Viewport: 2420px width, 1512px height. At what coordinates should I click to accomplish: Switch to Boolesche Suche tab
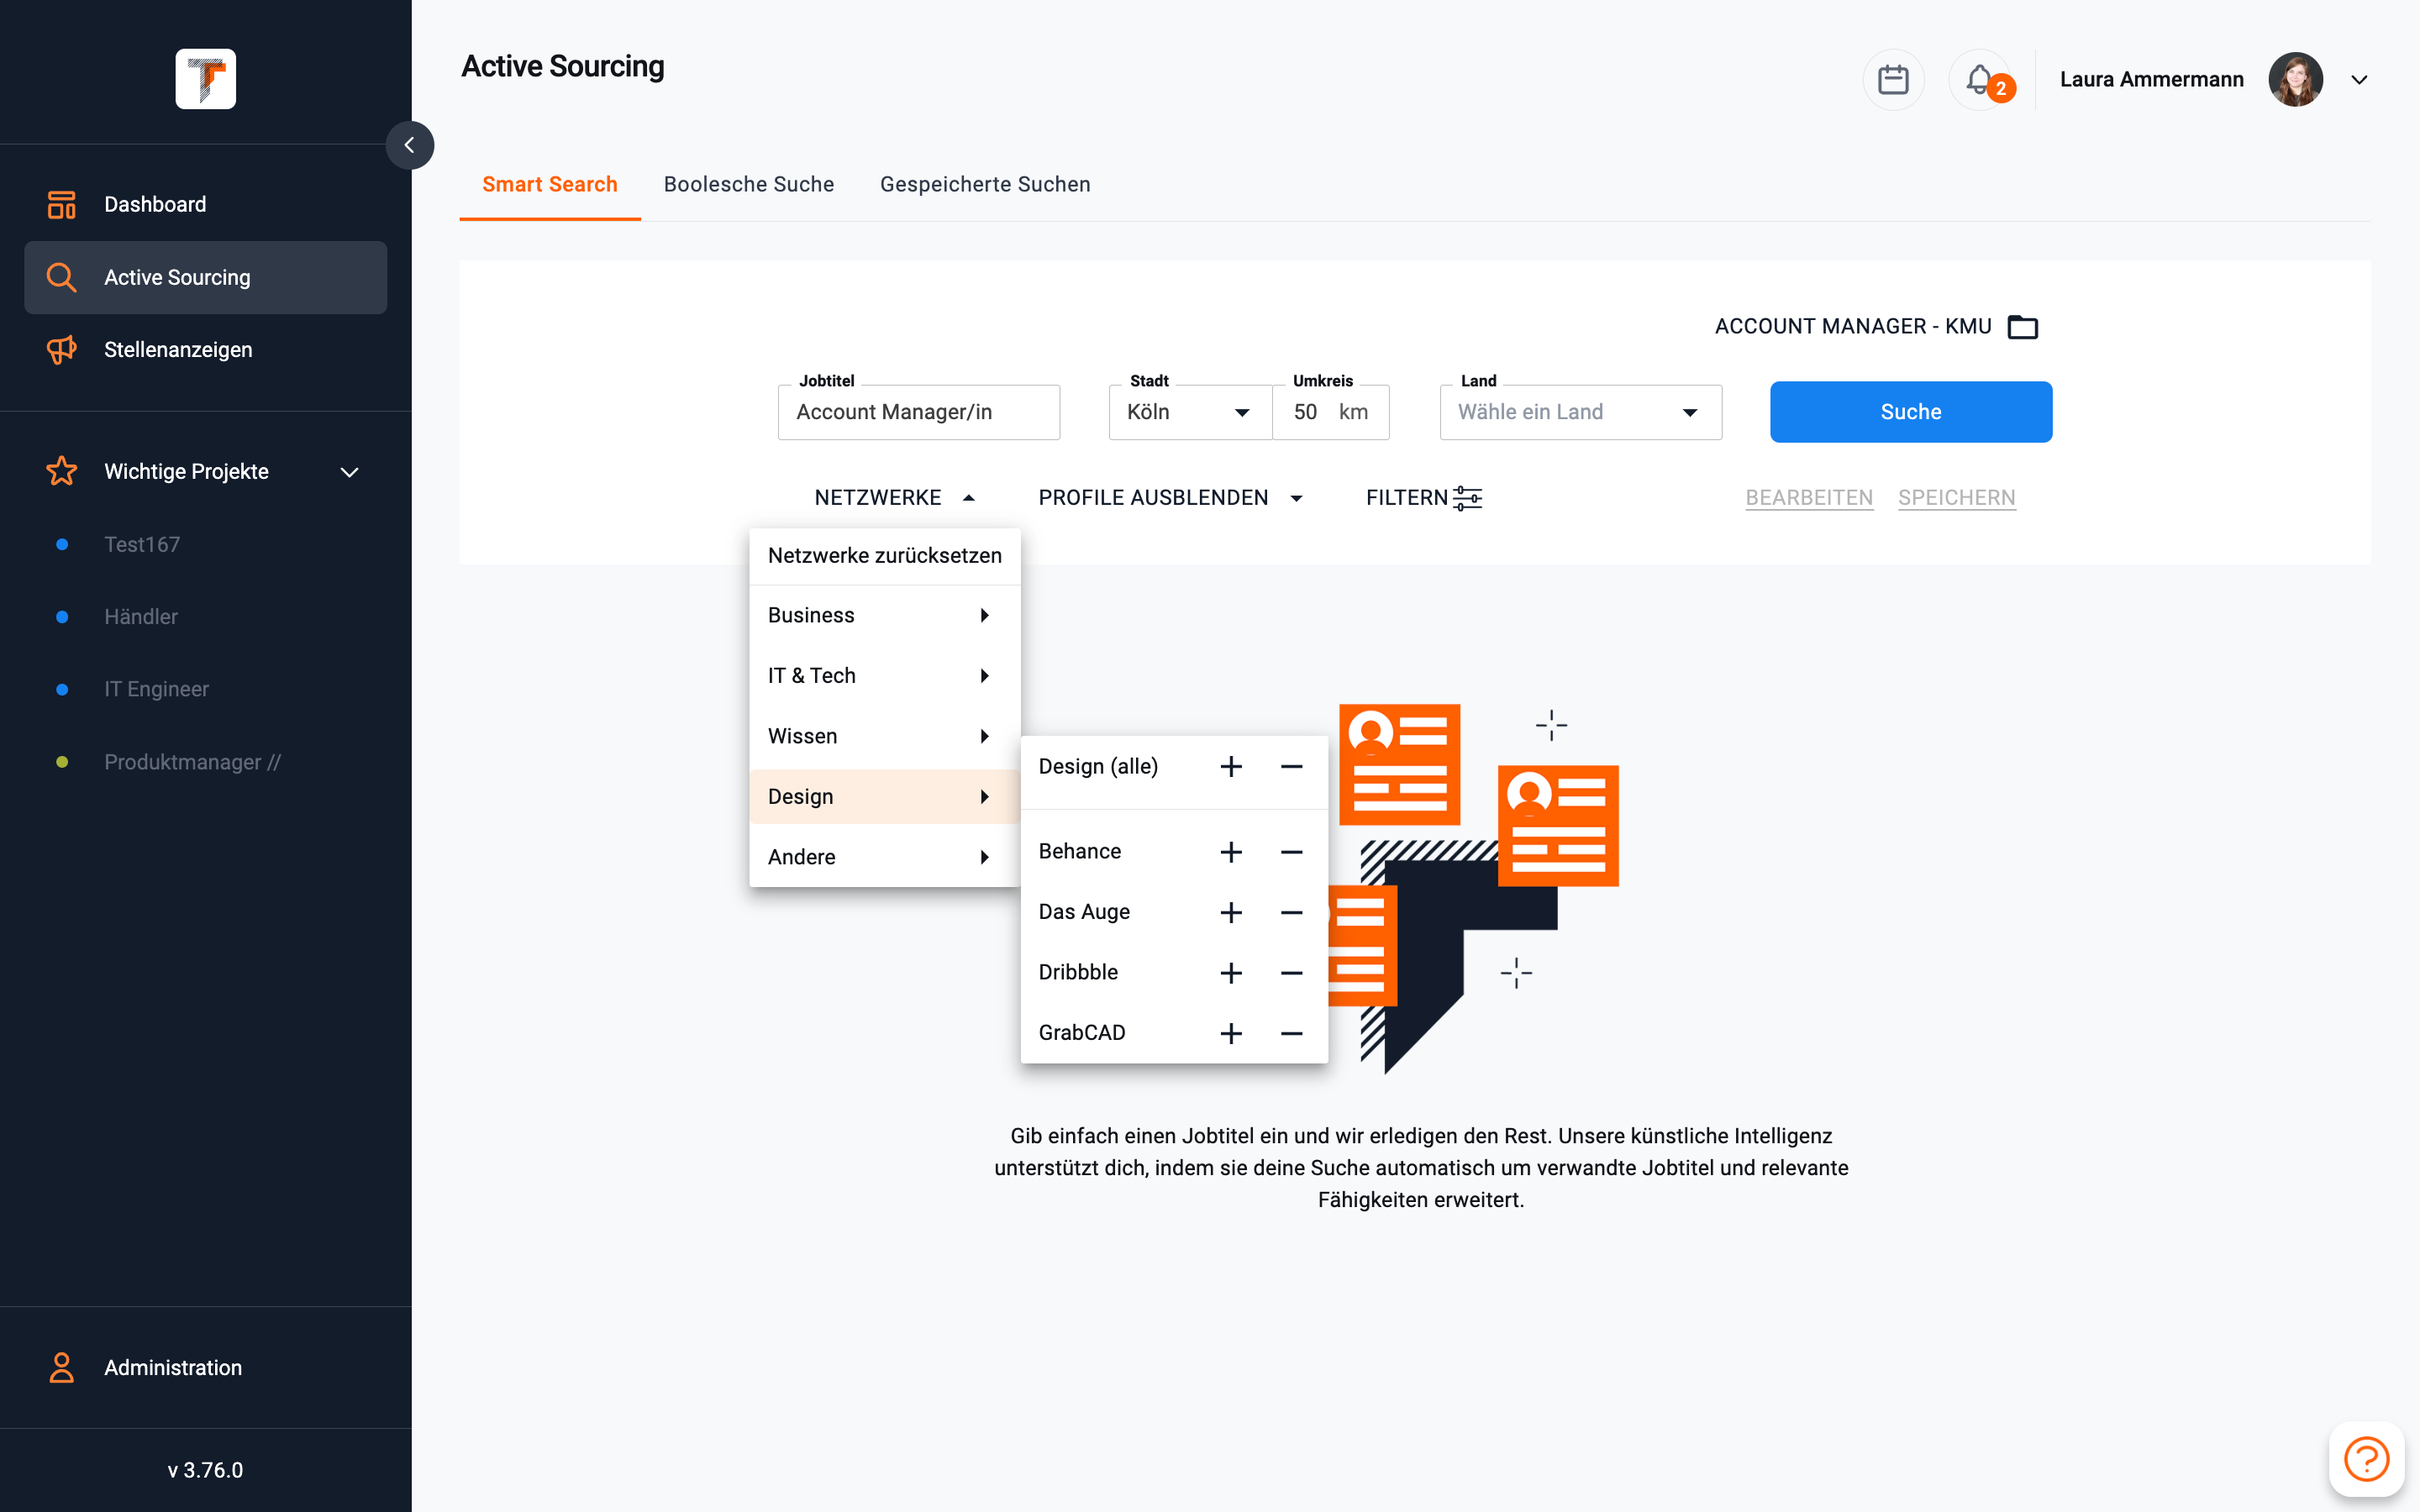[749, 184]
